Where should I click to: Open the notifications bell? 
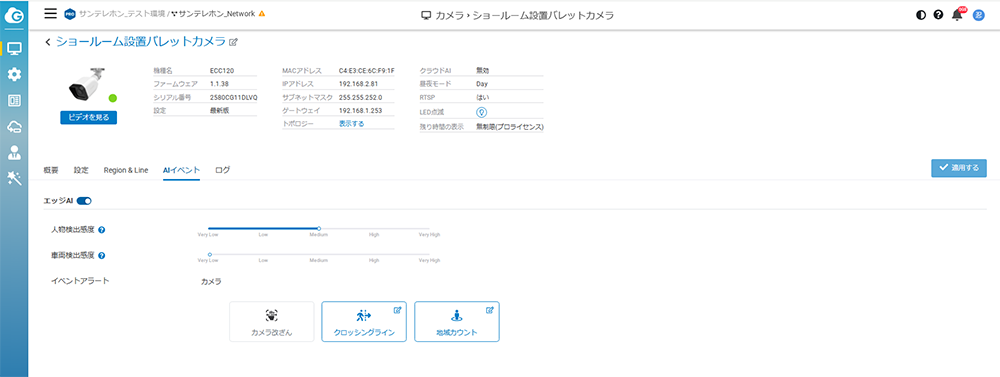pyautogui.click(x=957, y=15)
